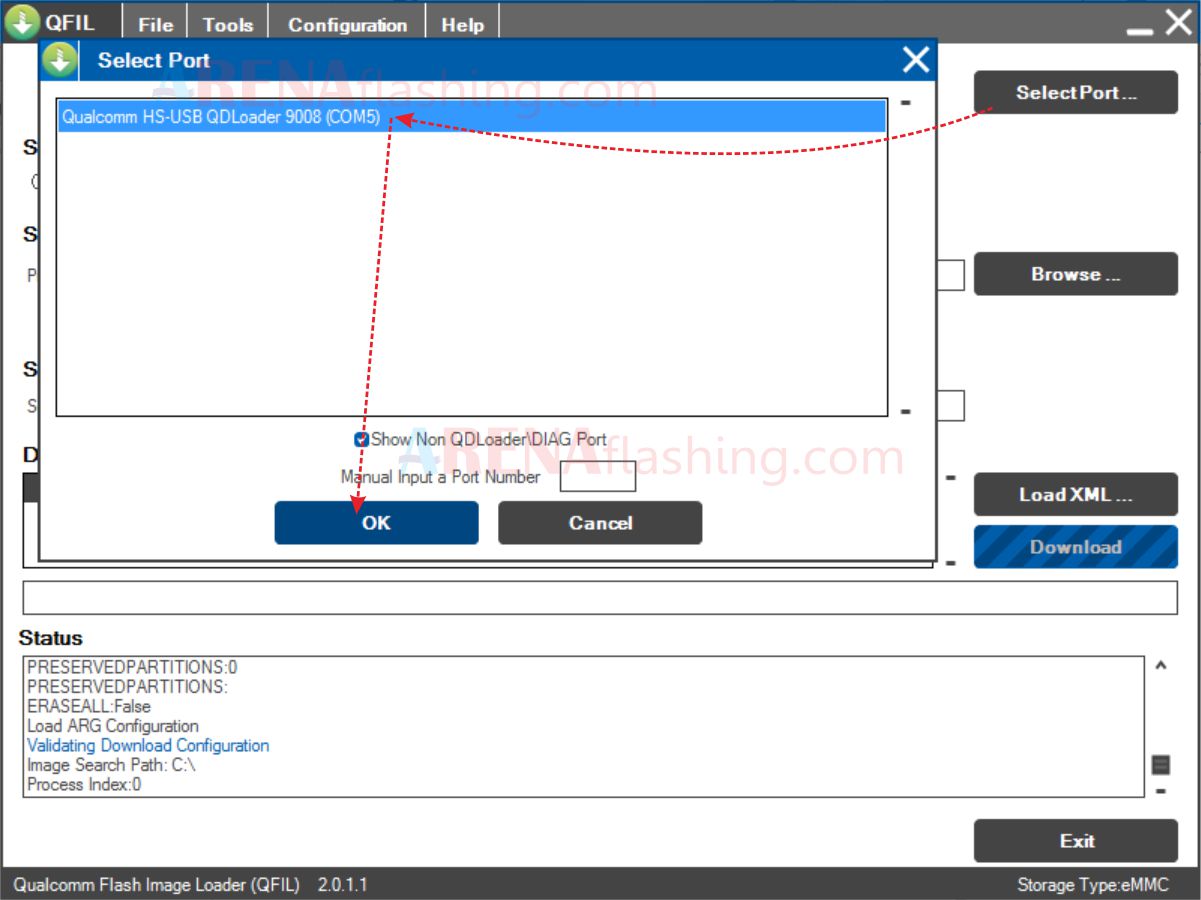
Task: Focus the Manual Input a Port Number field
Action: click(597, 477)
